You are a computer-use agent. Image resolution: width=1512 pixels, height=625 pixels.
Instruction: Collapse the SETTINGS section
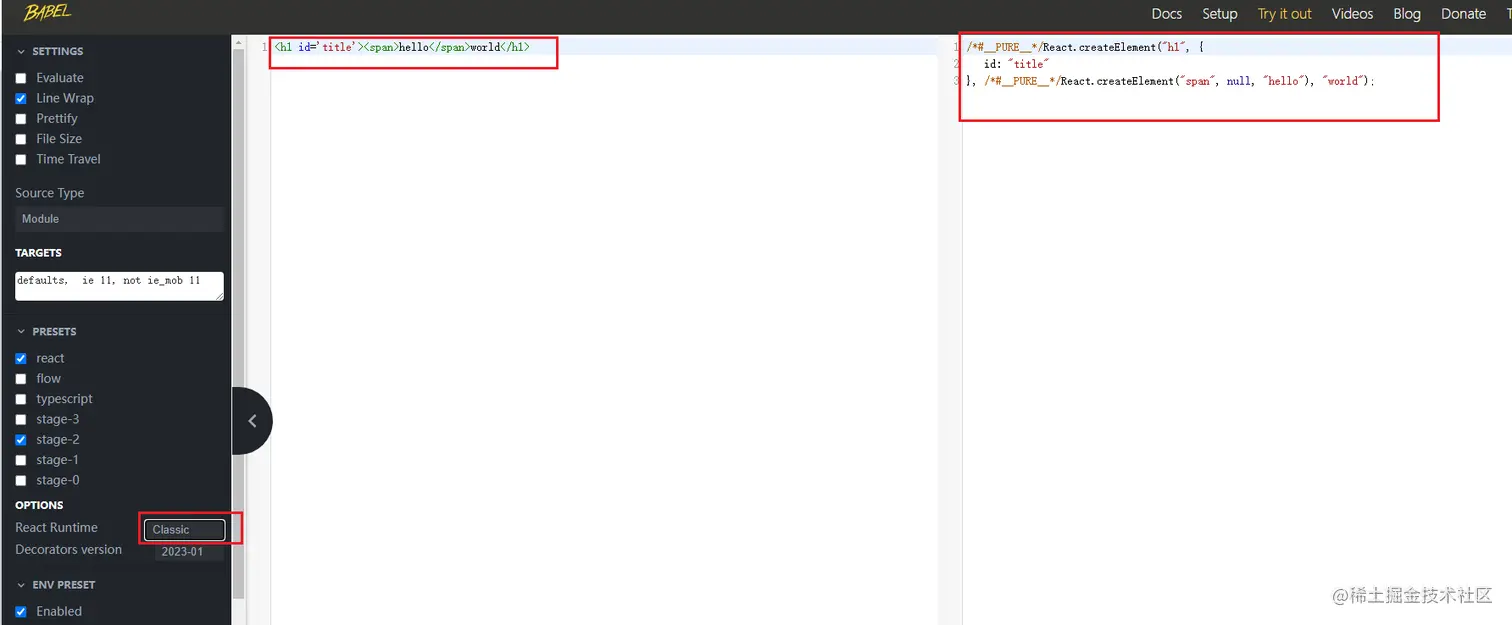coord(50,51)
